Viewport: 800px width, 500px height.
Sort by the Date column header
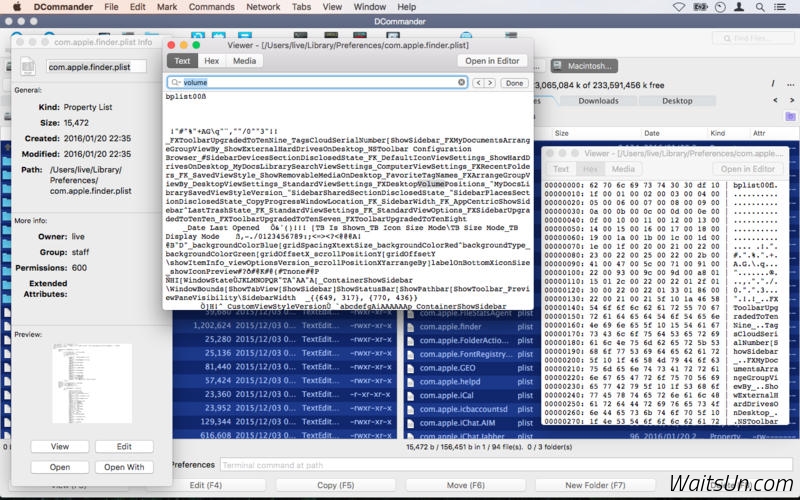tap(652, 133)
